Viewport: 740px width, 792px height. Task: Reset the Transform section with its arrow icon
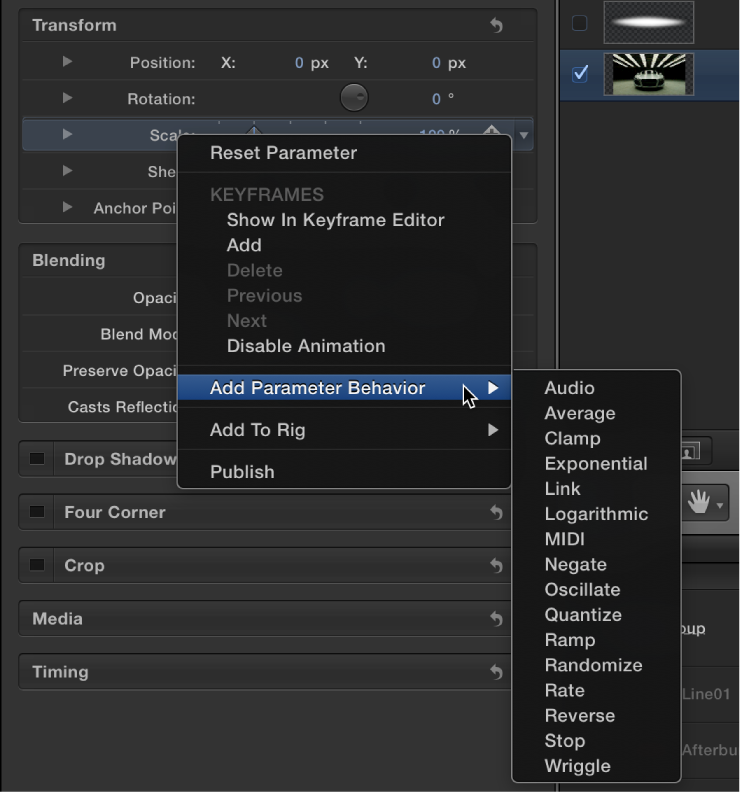[x=497, y=25]
